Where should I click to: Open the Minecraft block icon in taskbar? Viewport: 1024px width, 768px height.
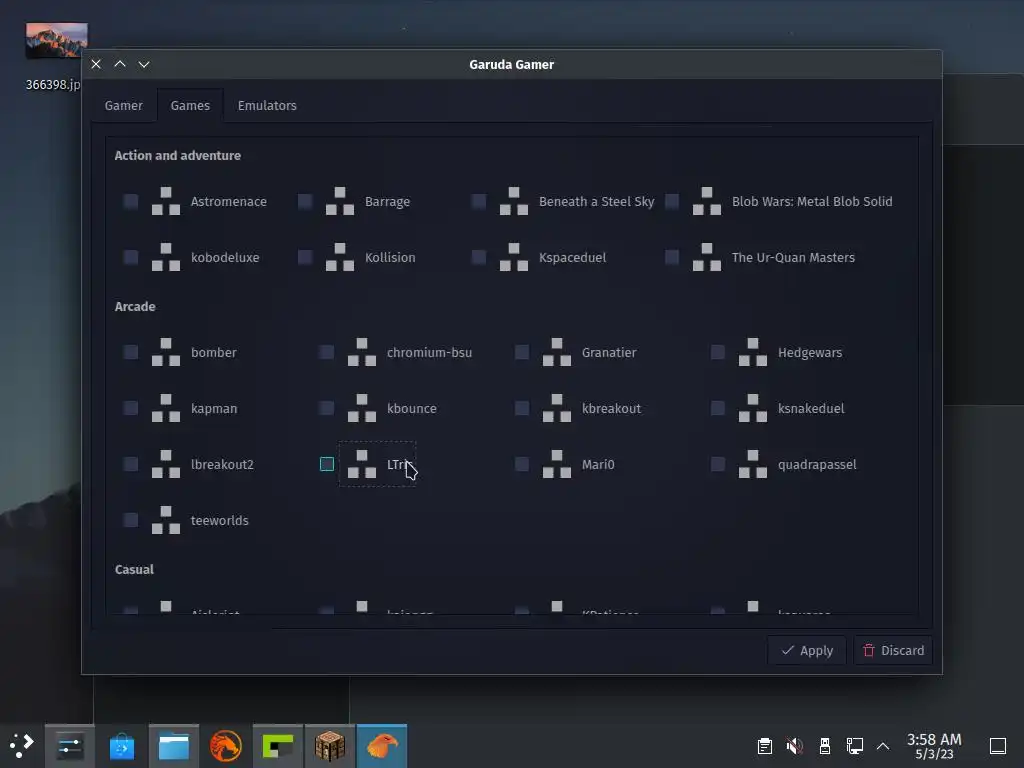[x=330, y=746]
